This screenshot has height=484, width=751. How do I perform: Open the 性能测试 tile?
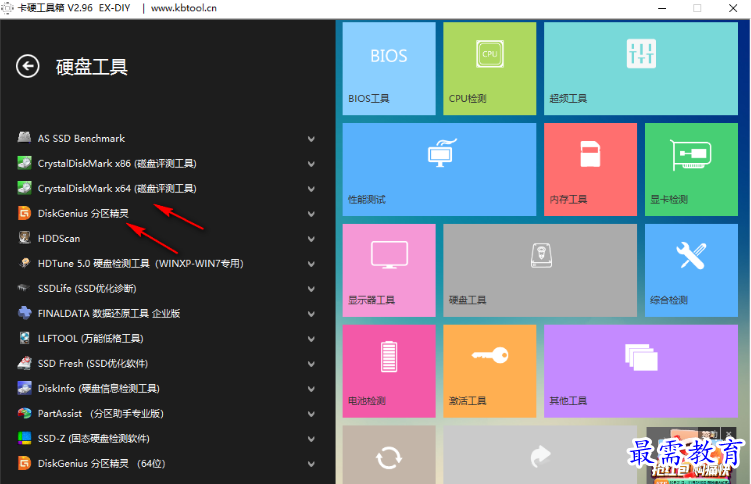point(439,169)
